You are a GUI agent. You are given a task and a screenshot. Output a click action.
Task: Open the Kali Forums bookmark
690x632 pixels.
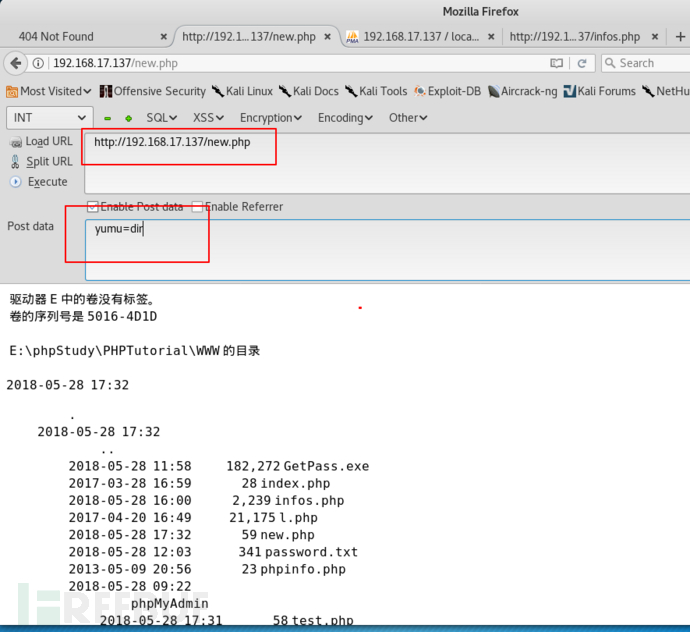click(599, 91)
